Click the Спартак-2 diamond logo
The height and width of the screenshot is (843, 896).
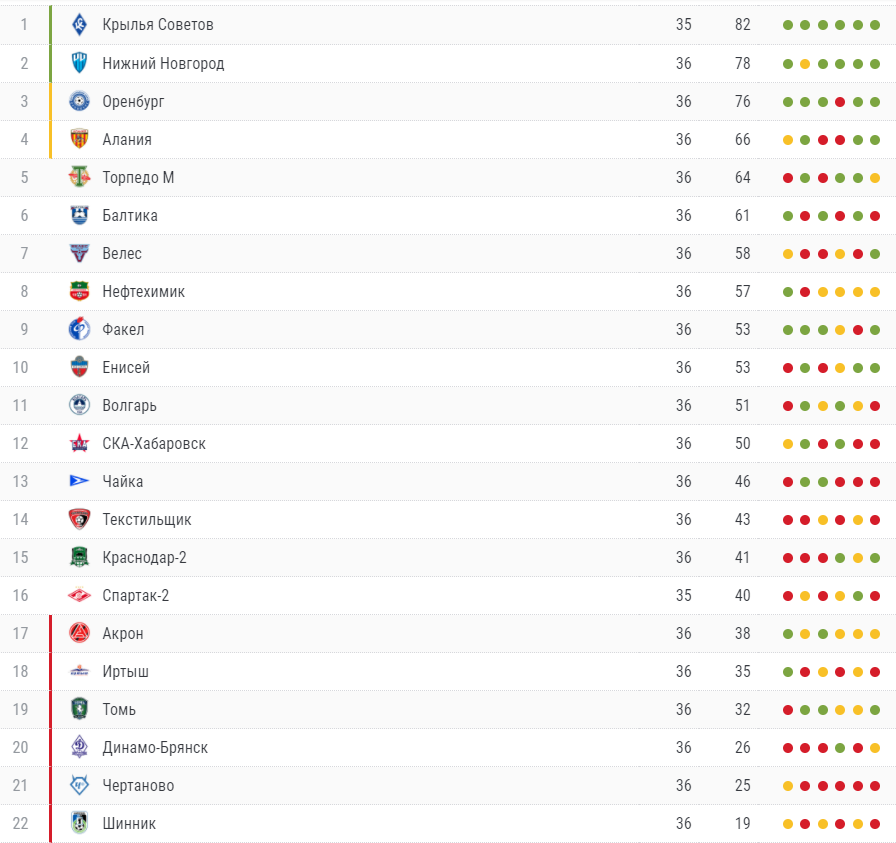pyautogui.click(x=79, y=595)
